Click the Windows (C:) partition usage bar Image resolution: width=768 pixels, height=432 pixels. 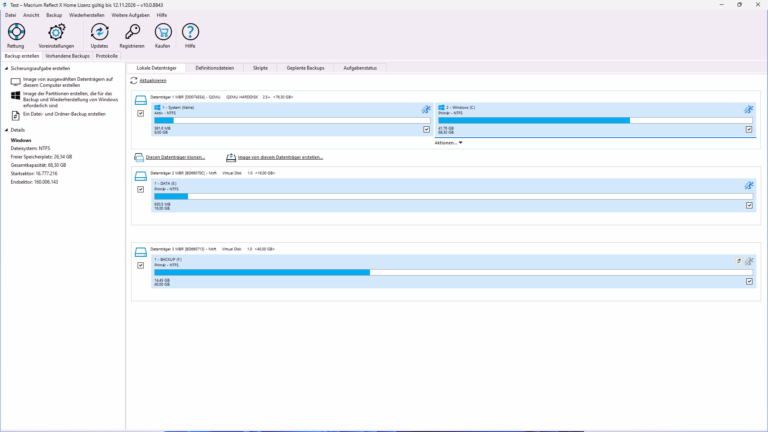click(x=595, y=120)
